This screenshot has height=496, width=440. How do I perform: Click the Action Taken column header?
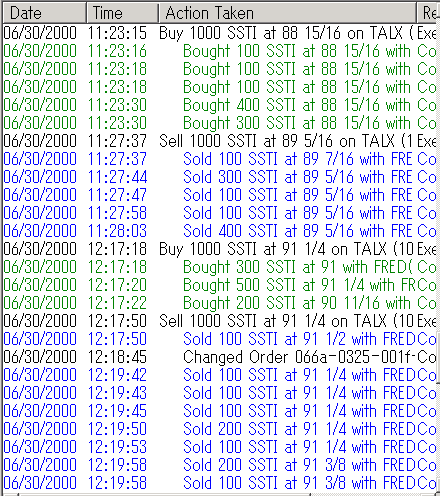point(287,13)
